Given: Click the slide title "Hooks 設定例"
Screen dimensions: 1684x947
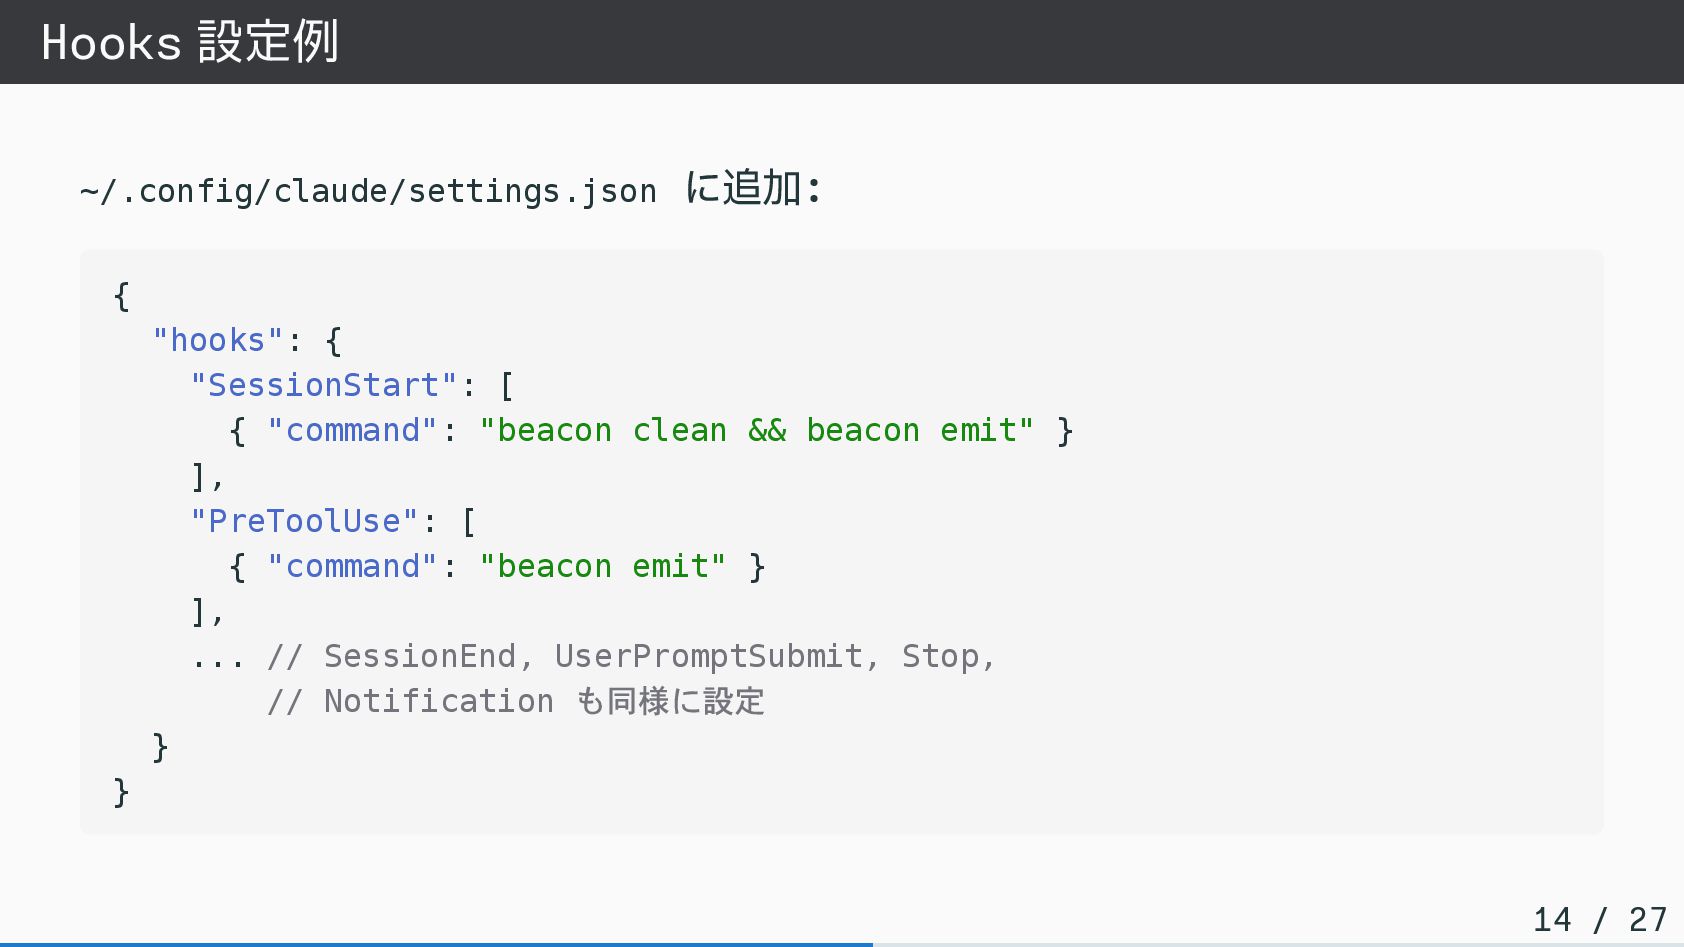Looking at the screenshot, I should point(190,42).
